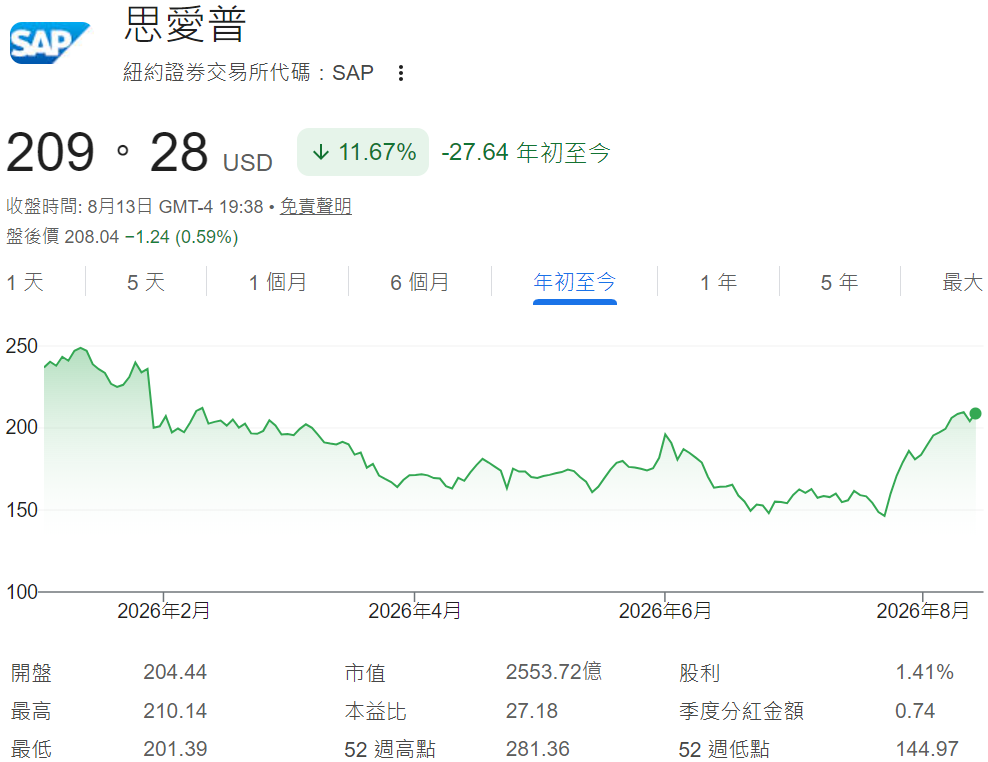
Task: Click the 股利 label
Action: point(699,673)
